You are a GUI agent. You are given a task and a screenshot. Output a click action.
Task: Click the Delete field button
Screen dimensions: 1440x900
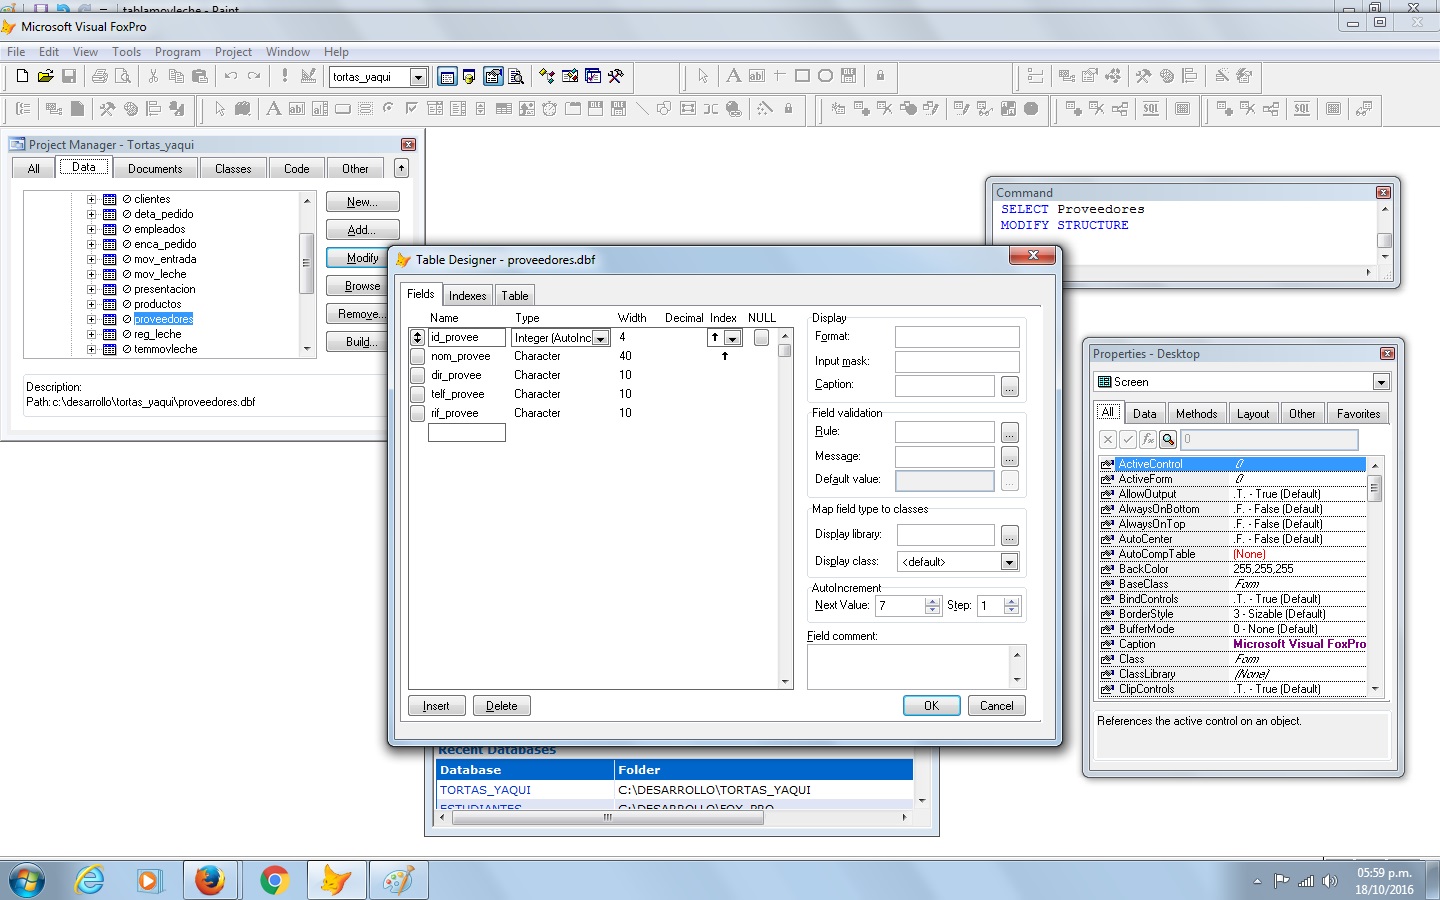(x=501, y=706)
